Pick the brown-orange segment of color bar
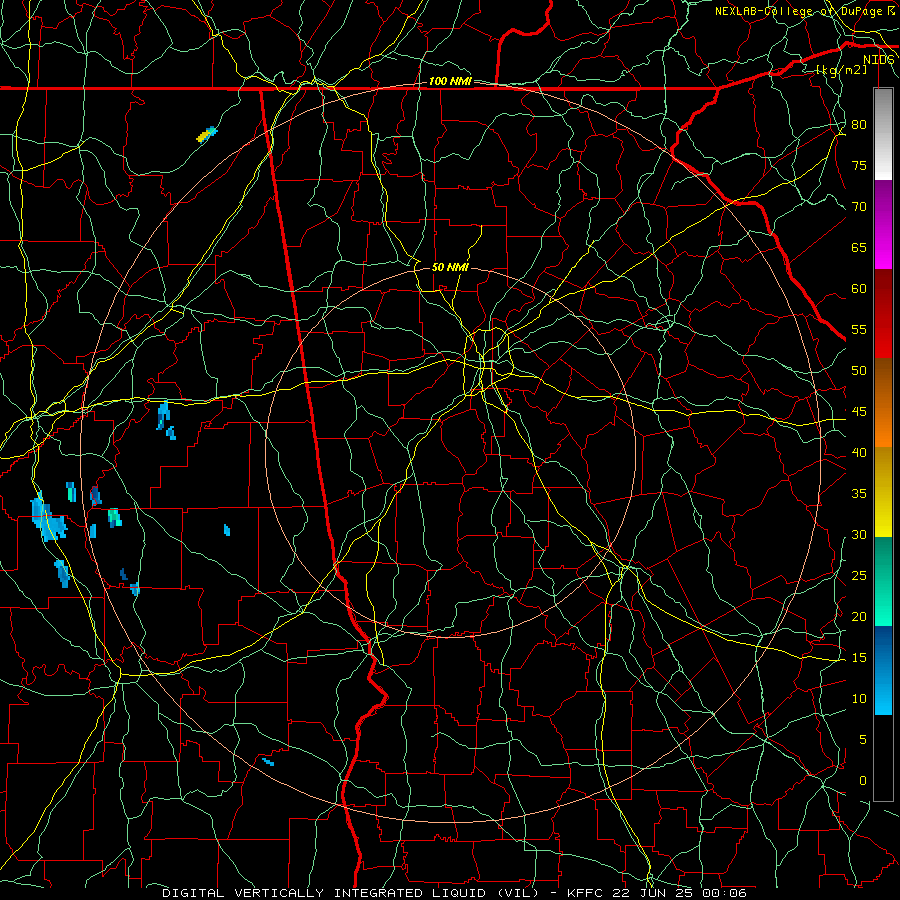Viewport: 900px width, 900px height. (x=883, y=403)
